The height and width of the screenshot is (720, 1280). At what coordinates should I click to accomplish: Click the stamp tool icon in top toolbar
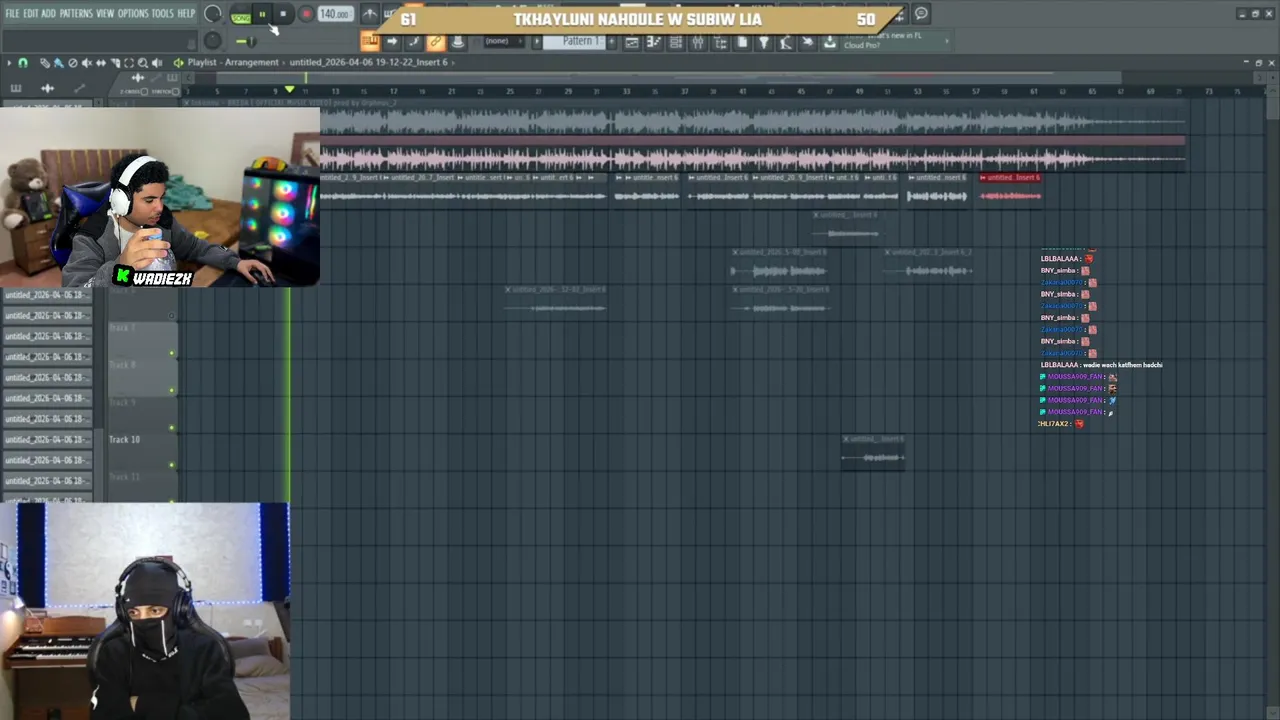point(457,41)
